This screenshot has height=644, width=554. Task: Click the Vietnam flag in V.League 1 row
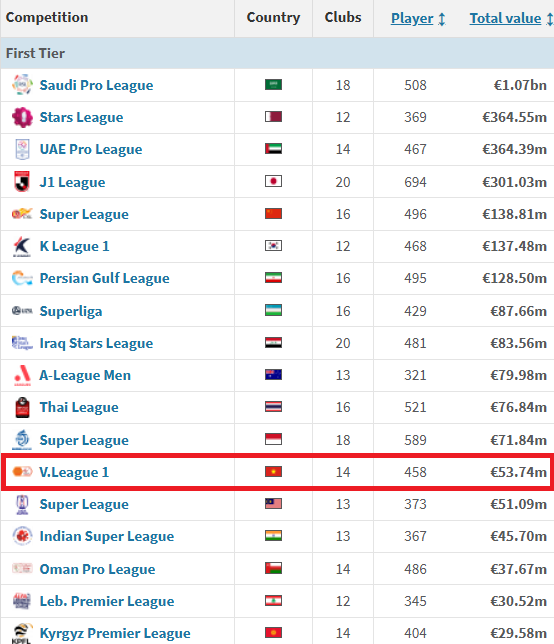[273, 471]
